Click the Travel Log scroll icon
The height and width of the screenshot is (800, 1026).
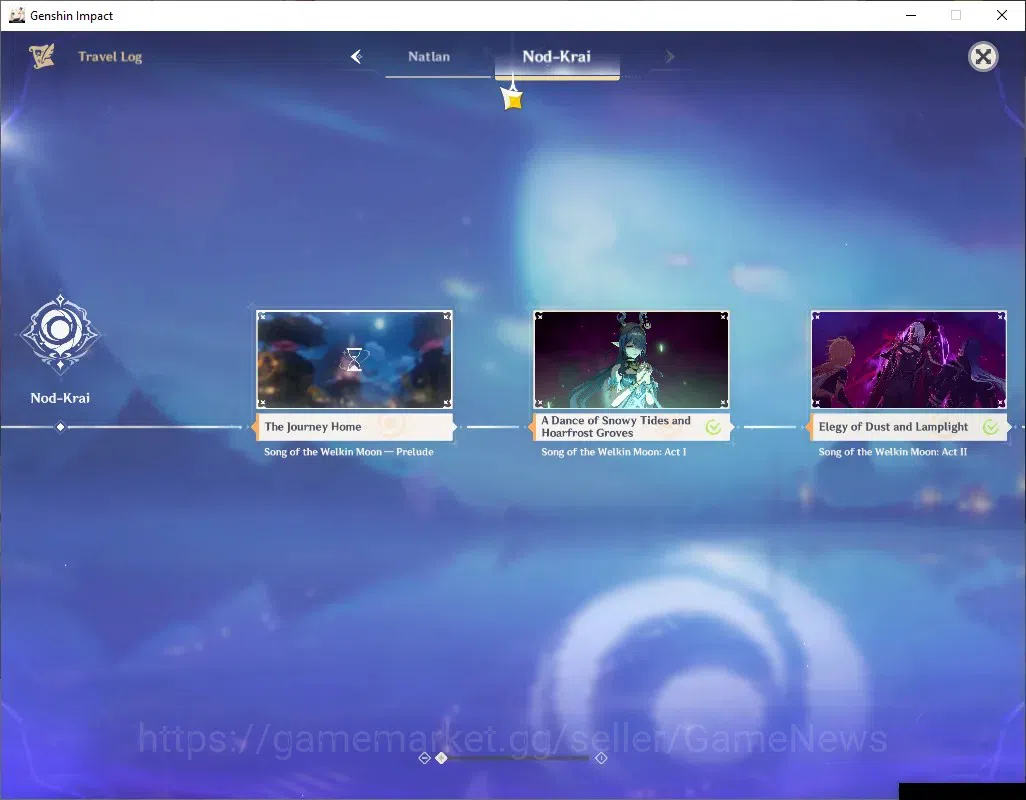[42, 56]
